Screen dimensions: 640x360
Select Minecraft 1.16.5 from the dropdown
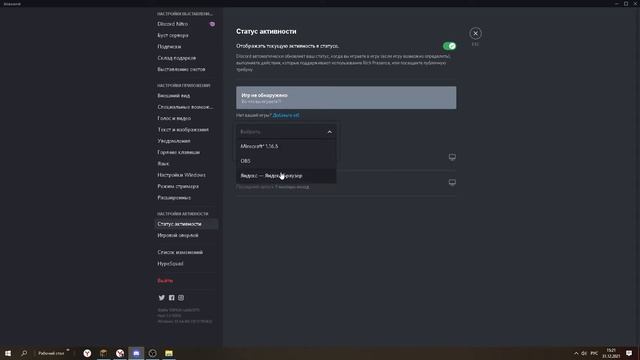(x=286, y=146)
